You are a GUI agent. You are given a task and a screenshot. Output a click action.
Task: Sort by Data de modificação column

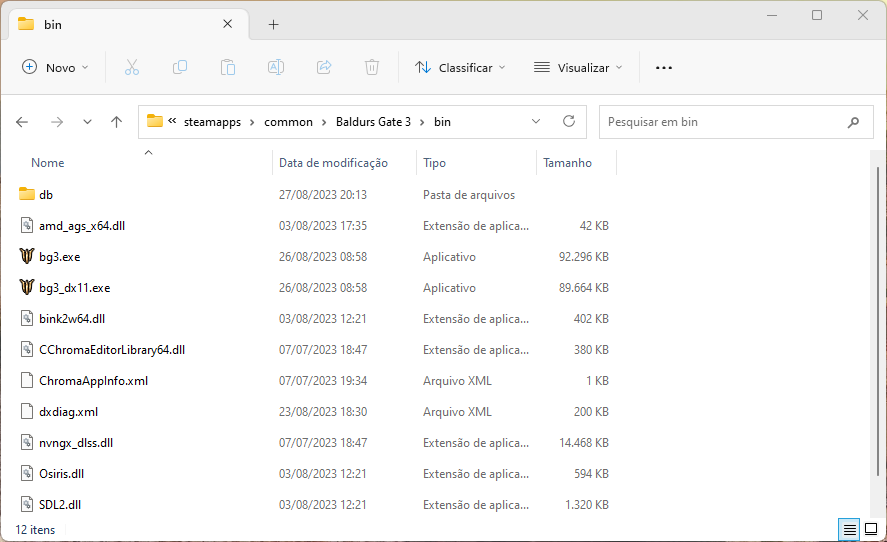333,163
